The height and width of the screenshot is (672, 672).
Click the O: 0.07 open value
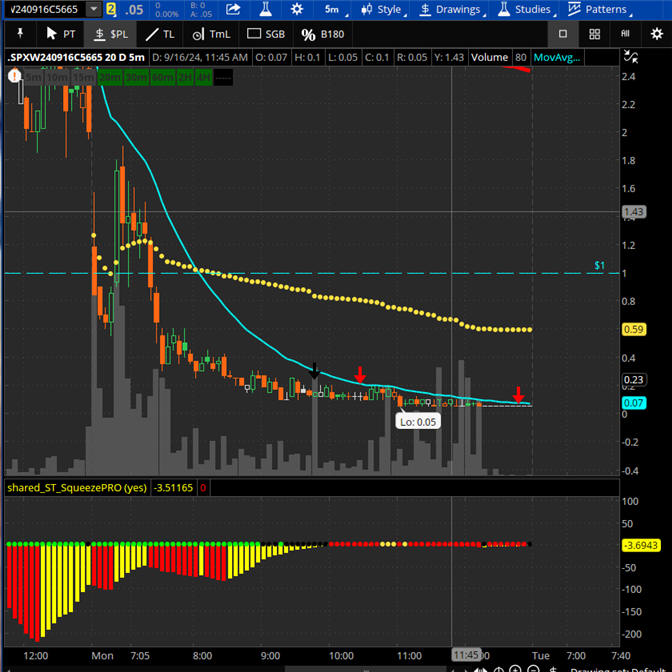click(271, 57)
